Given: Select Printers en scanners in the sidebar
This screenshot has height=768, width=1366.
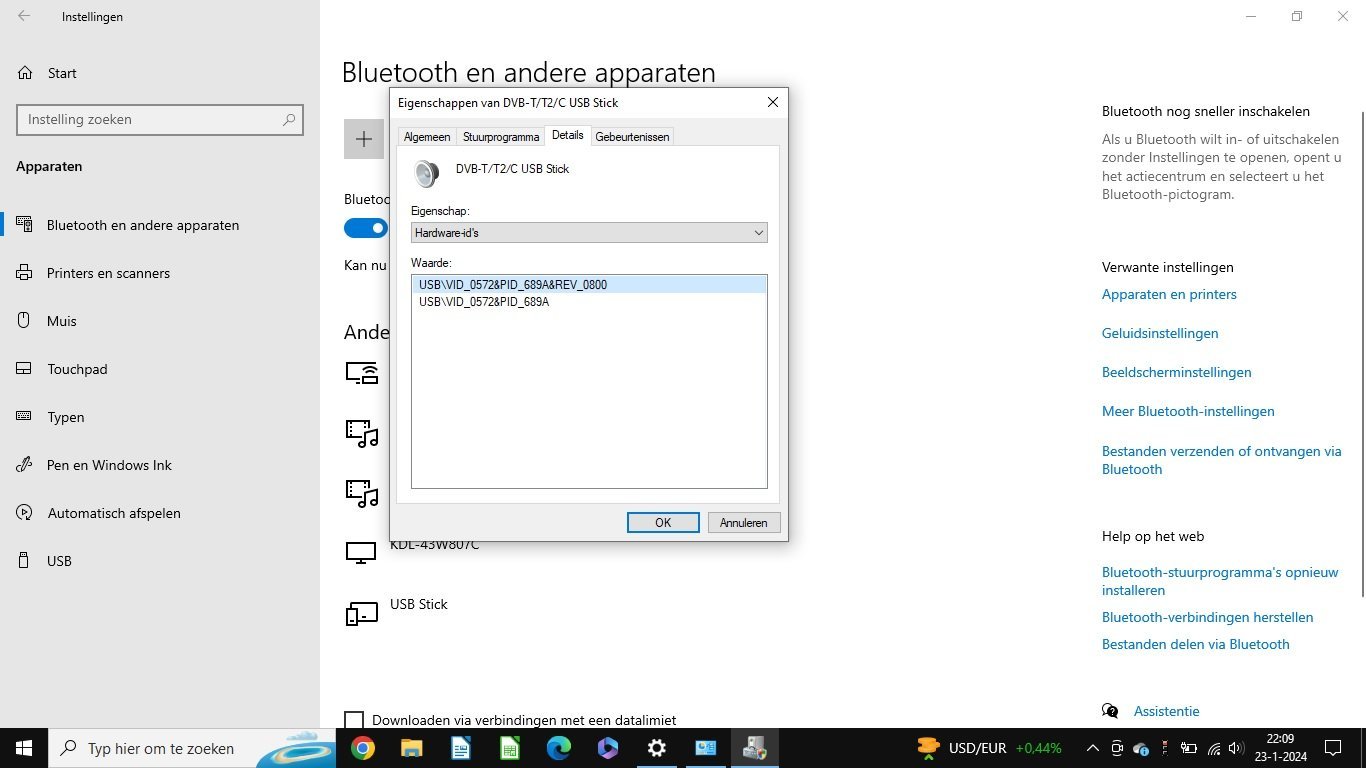Looking at the screenshot, I should (108, 273).
